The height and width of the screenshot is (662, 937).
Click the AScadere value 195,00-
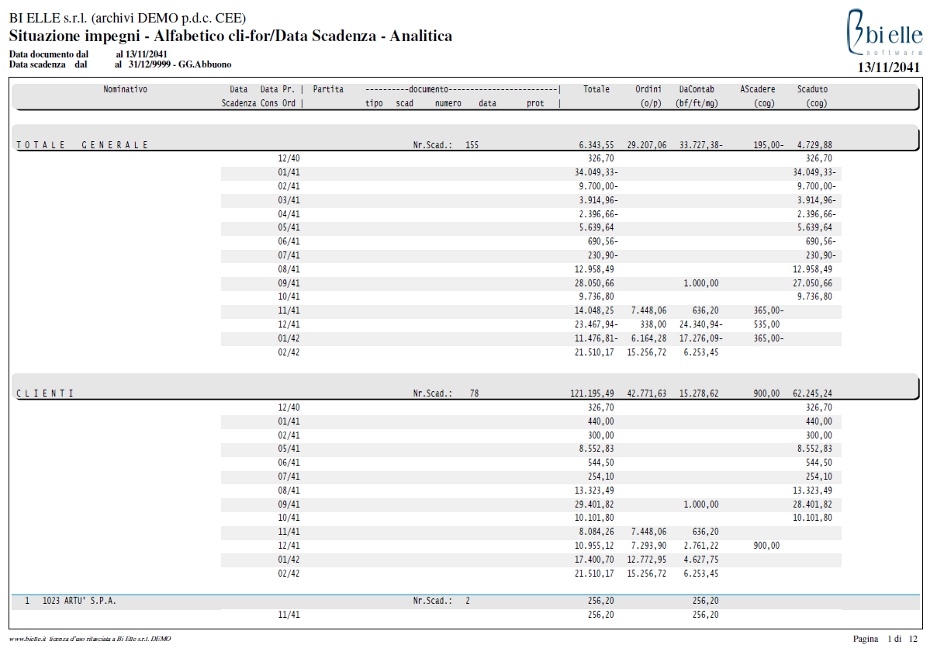coord(768,145)
